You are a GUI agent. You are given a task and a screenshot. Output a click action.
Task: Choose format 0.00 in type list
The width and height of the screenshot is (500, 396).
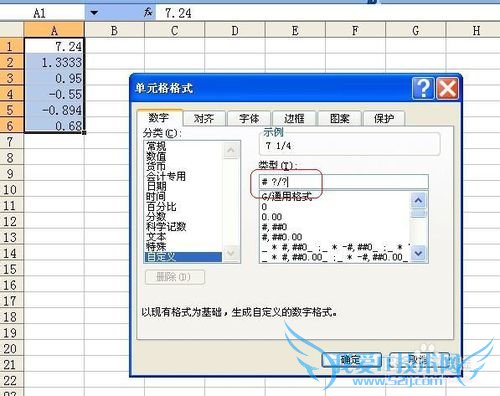(335, 217)
